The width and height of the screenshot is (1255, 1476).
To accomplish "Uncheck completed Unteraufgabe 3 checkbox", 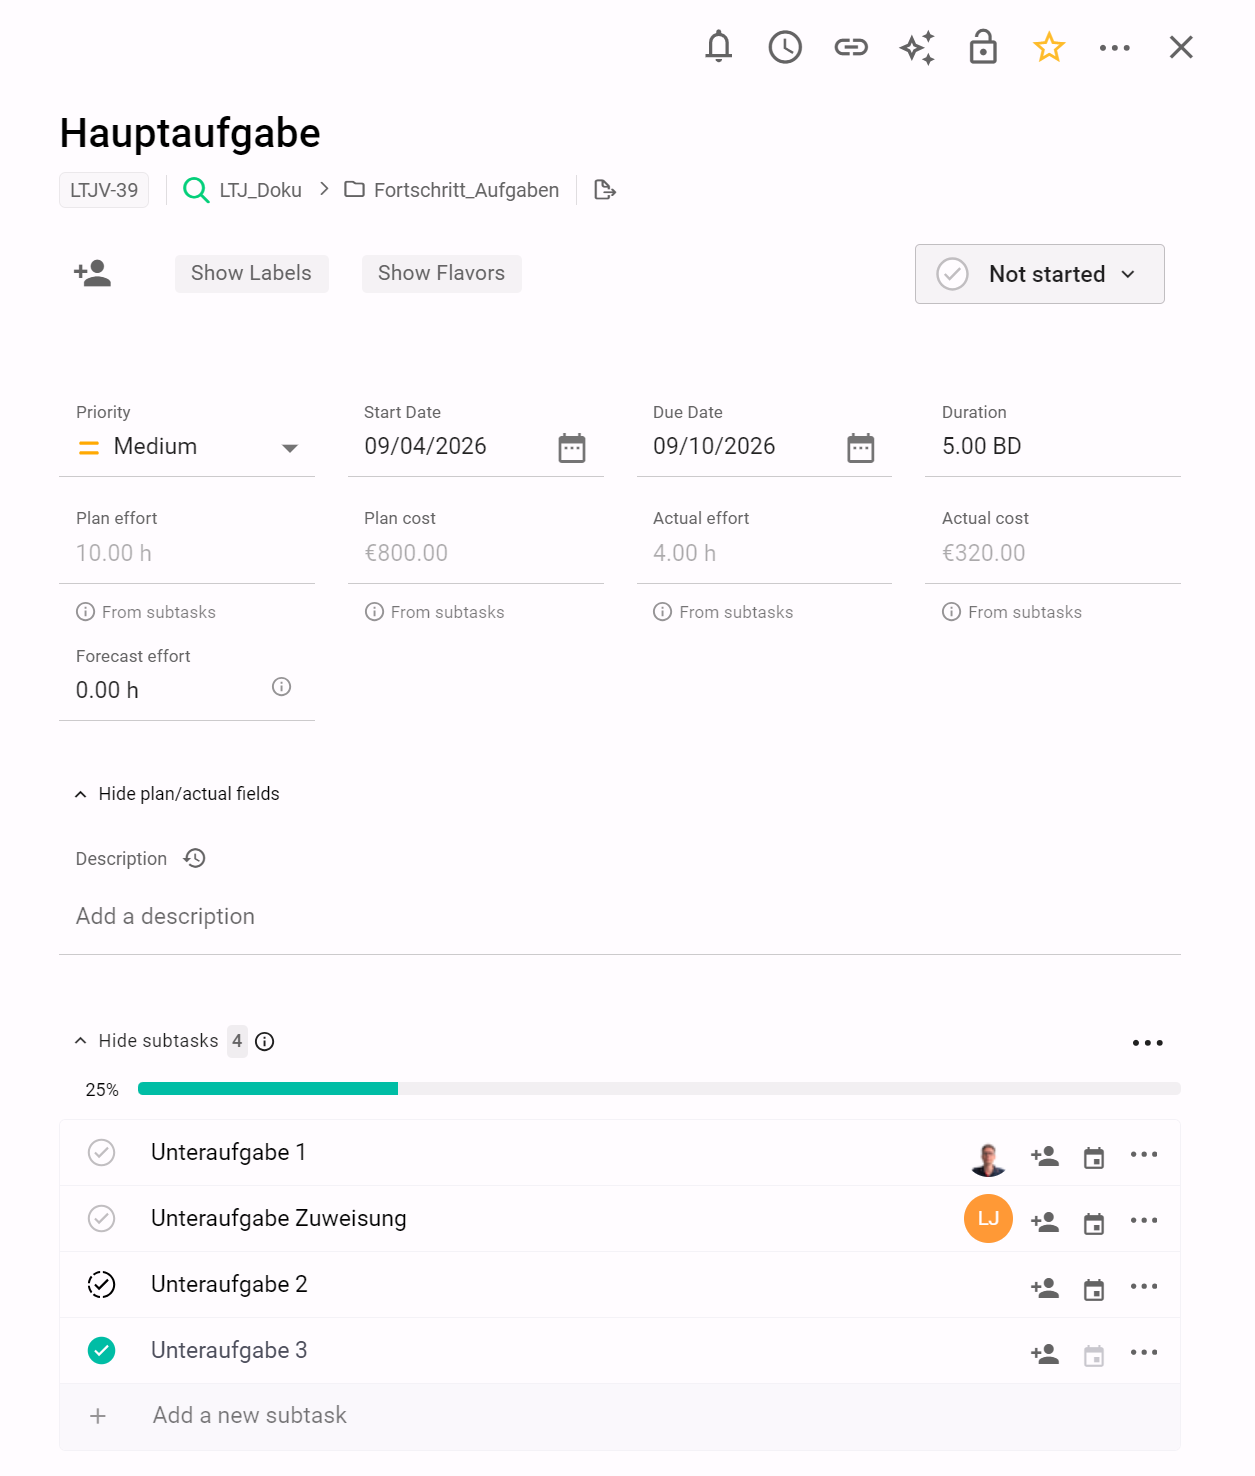I will pos(102,1351).
